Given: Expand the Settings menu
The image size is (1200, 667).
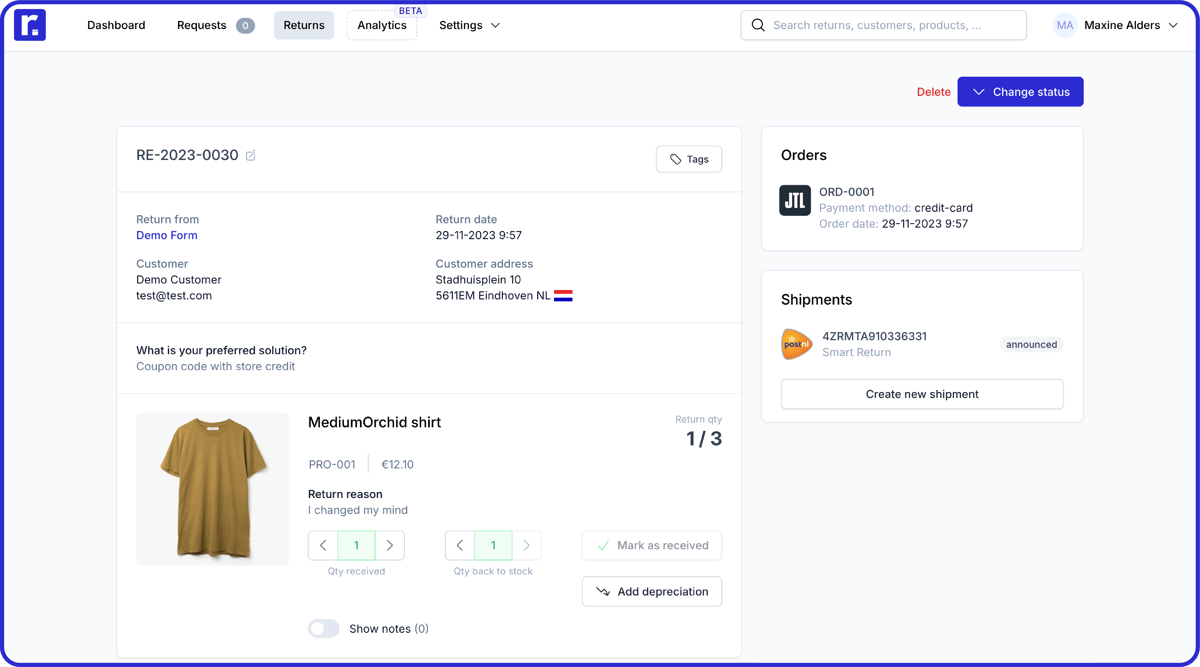Looking at the screenshot, I should [469, 25].
